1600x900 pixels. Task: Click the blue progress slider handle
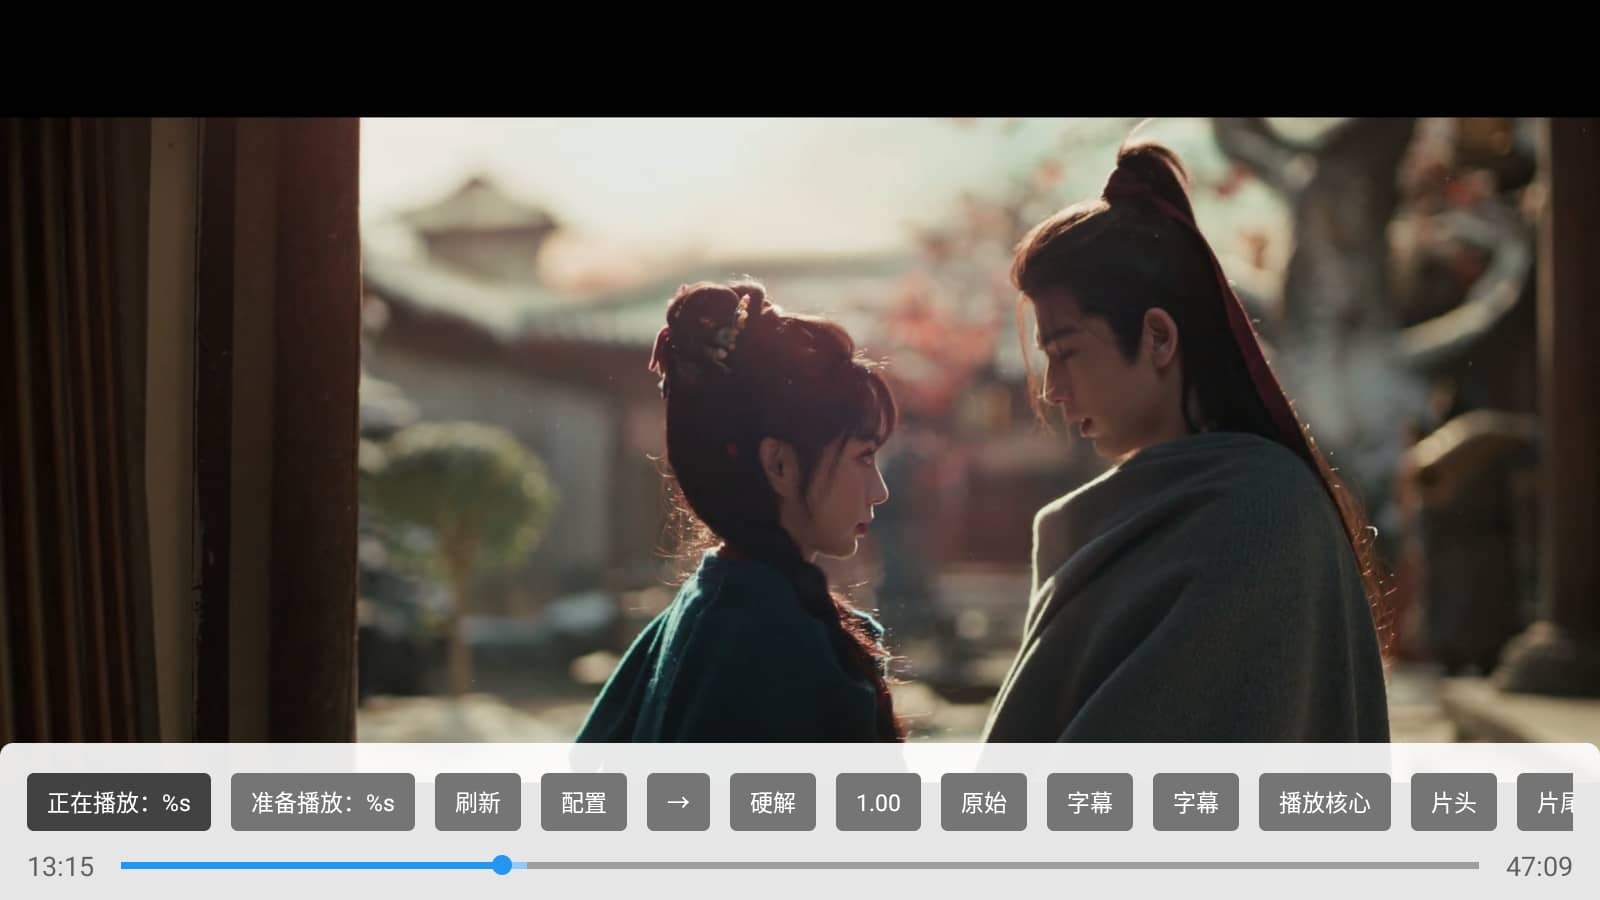pos(502,865)
